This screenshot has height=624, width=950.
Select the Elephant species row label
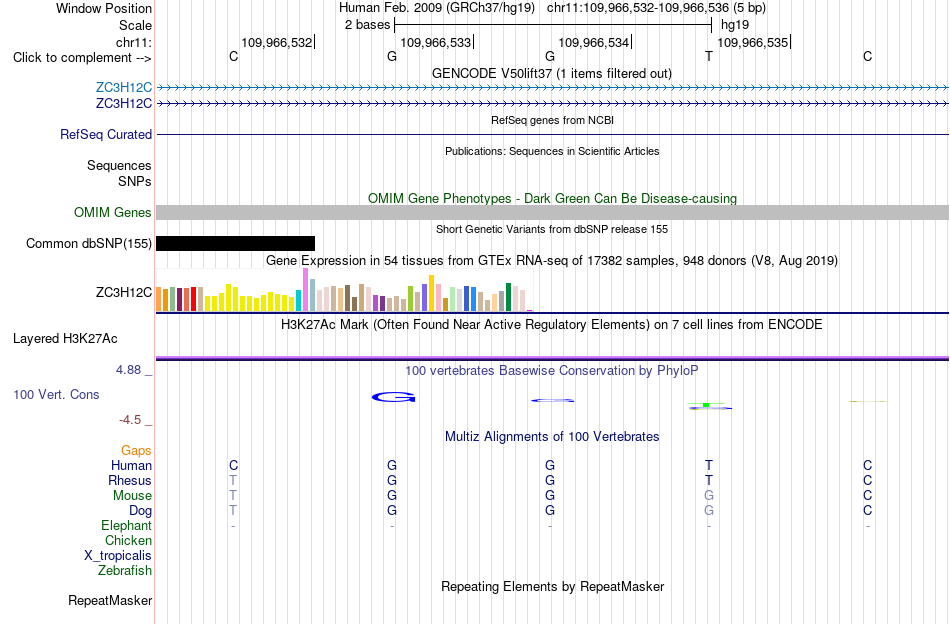(126, 525)
